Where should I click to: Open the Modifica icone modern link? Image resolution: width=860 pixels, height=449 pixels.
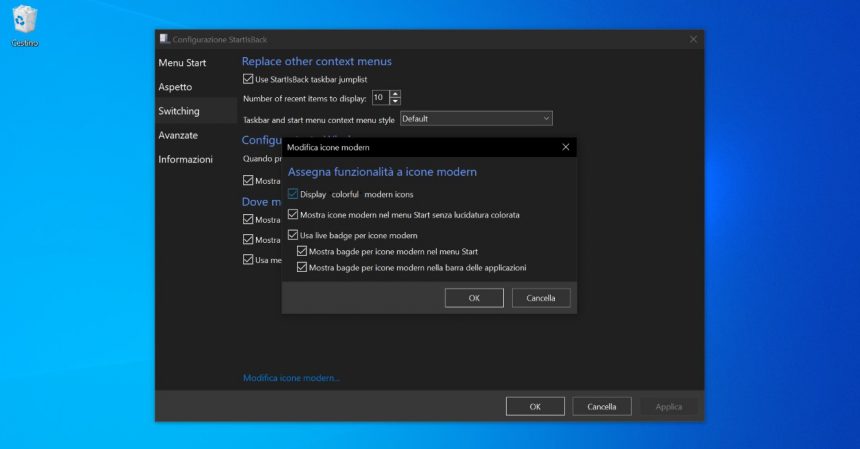[x=291, y=378]
